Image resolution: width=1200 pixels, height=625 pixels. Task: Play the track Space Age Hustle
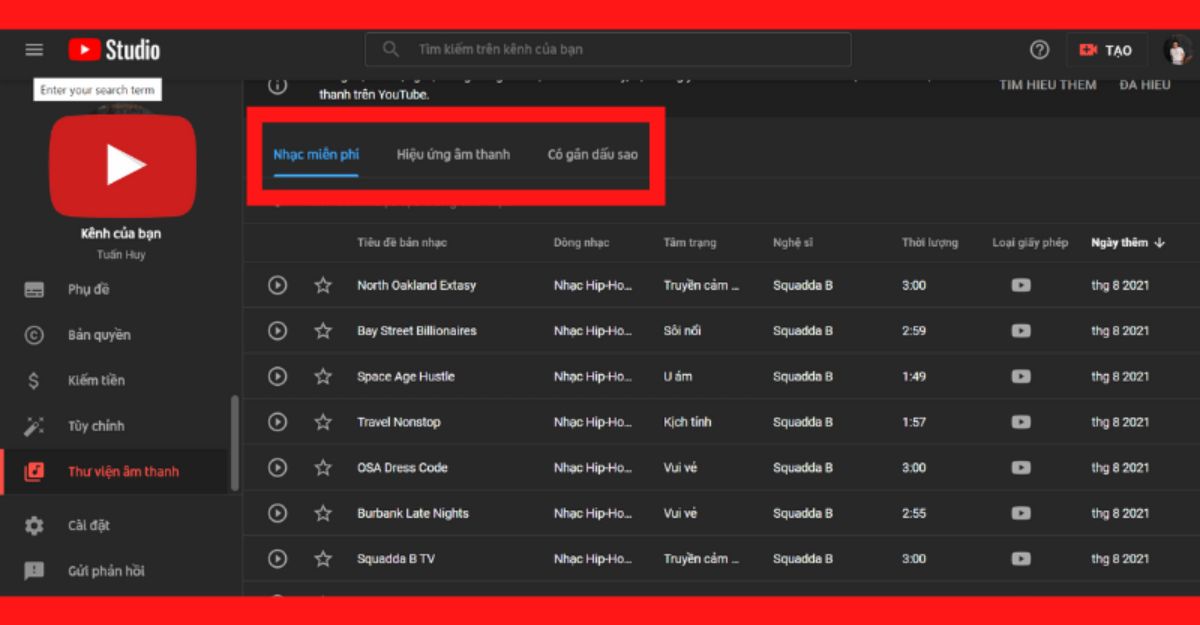pos(278,377)
